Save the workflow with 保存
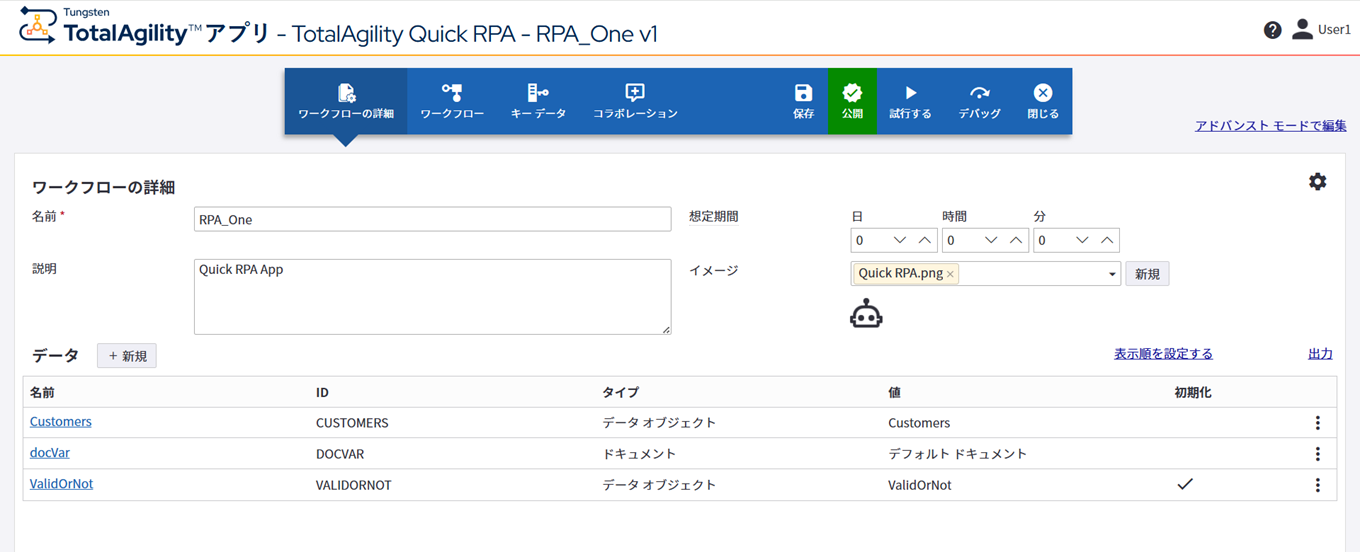 coord(804,101)
